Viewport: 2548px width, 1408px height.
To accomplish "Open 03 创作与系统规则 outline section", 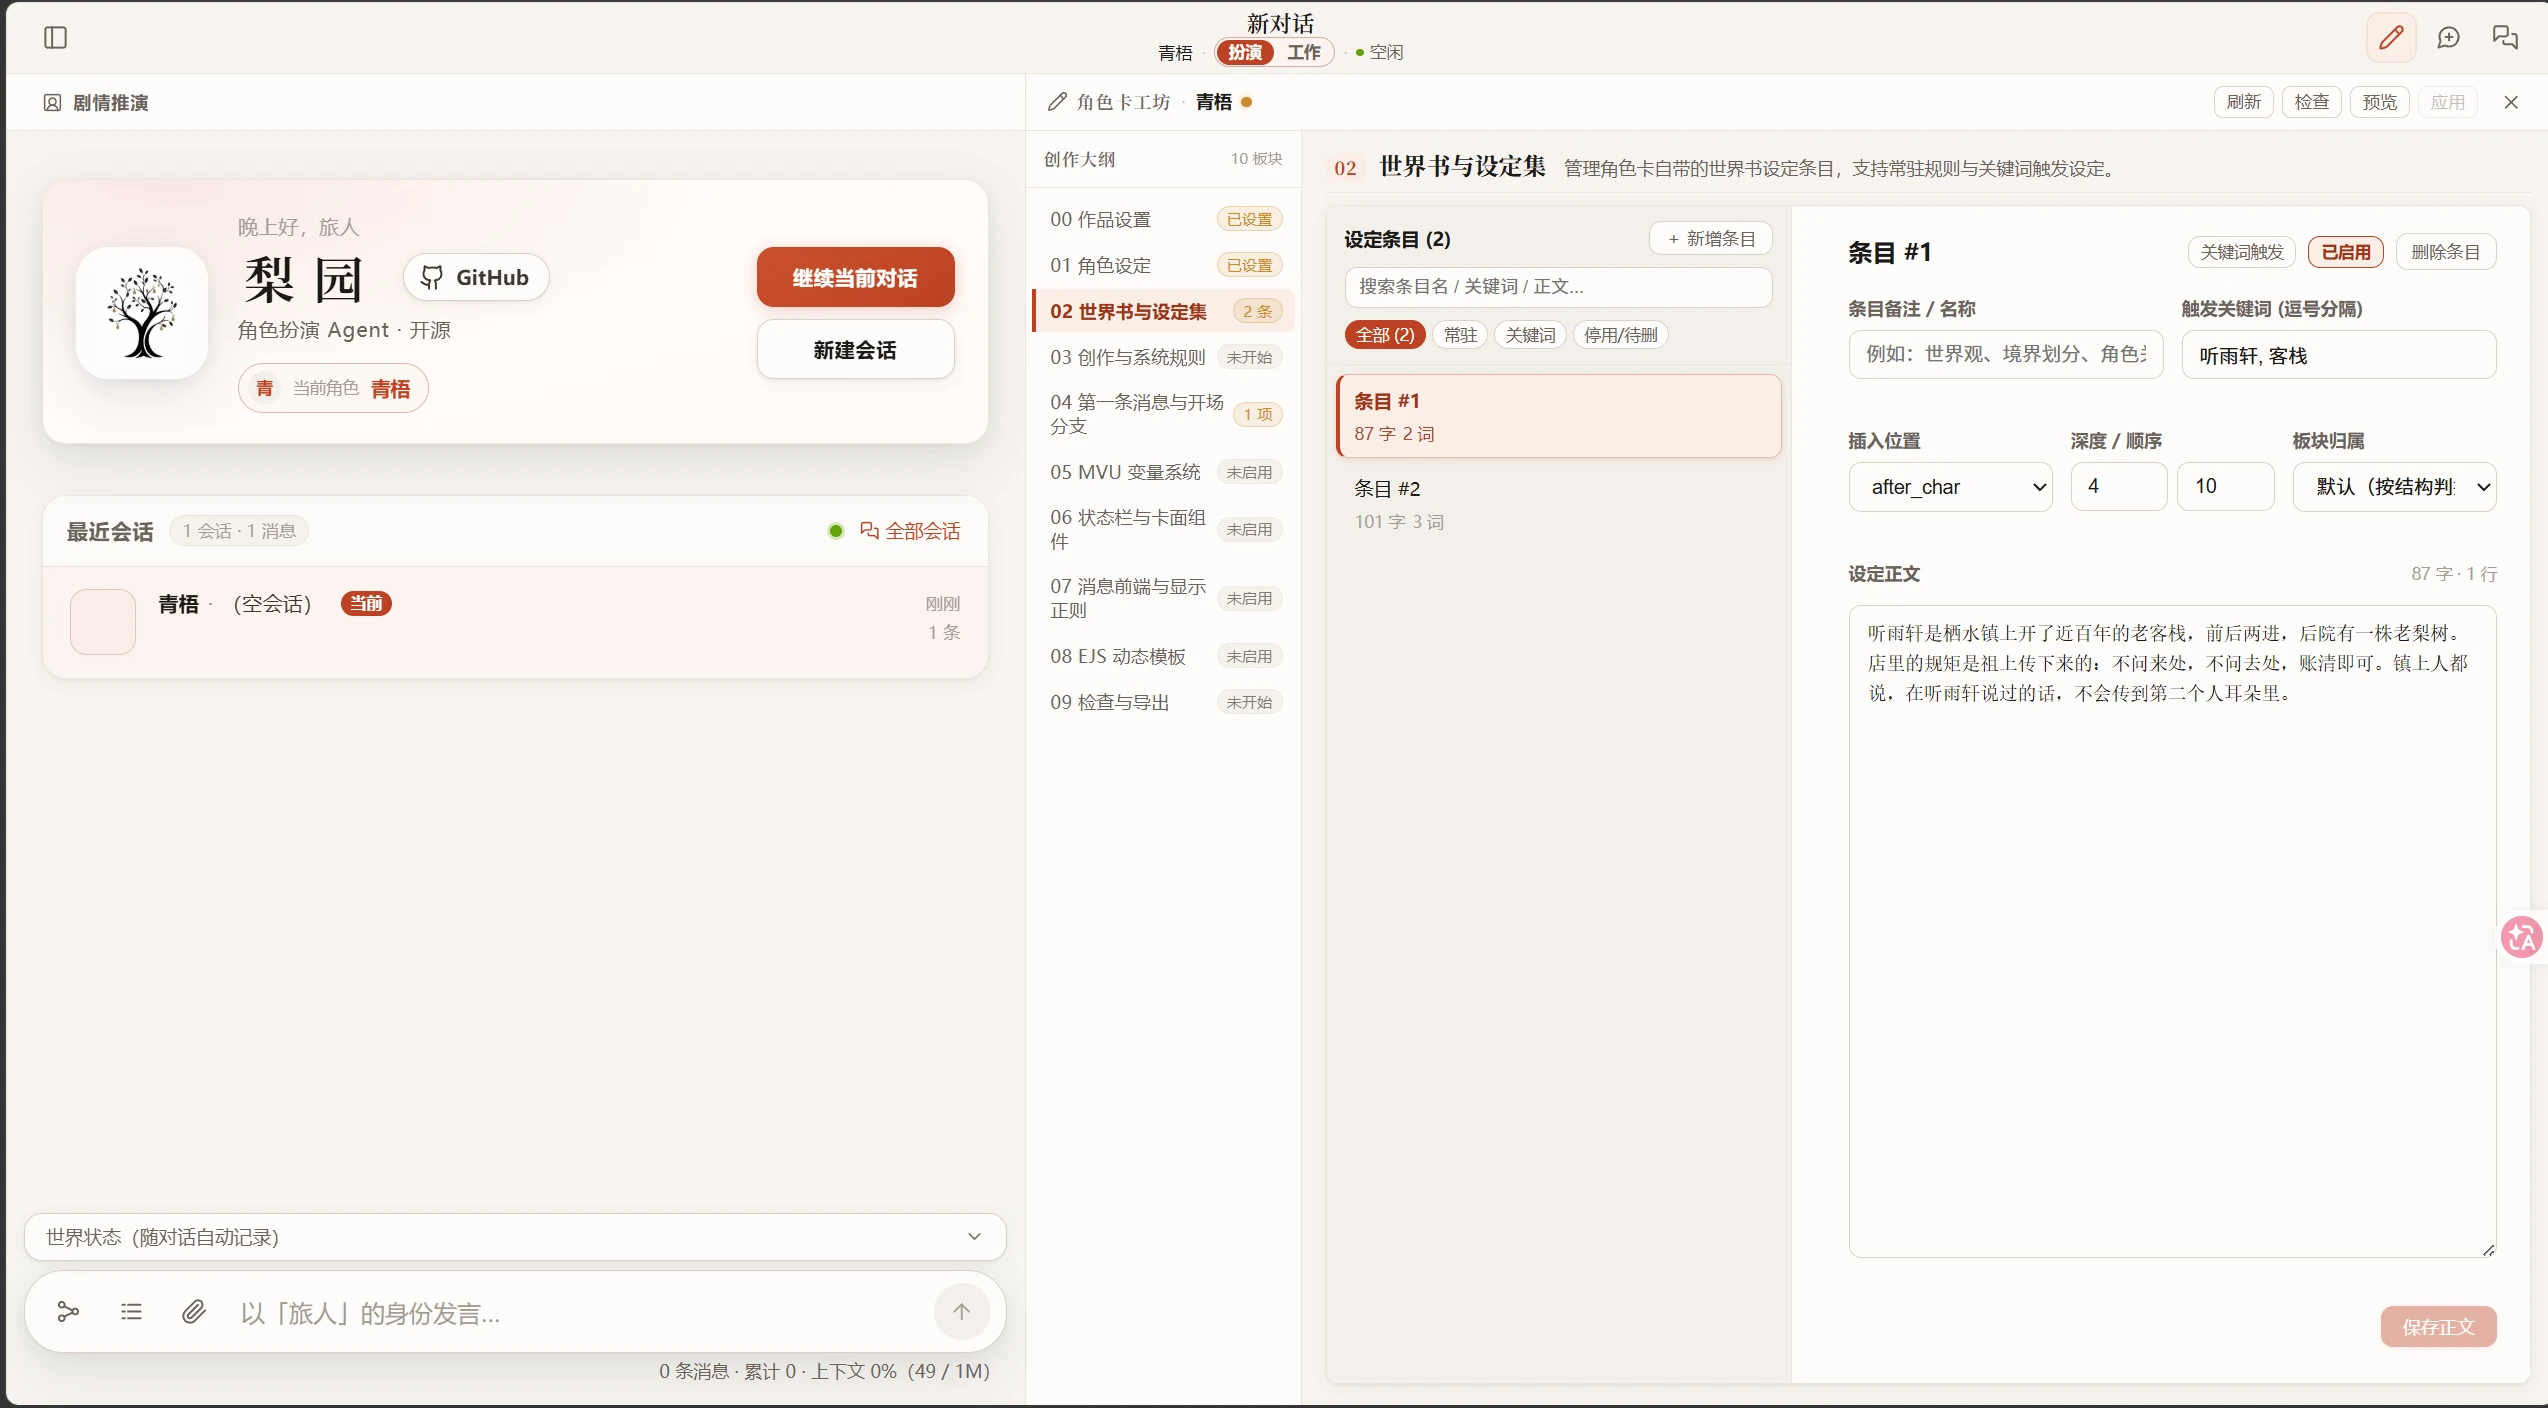I will click(1165, 357).
